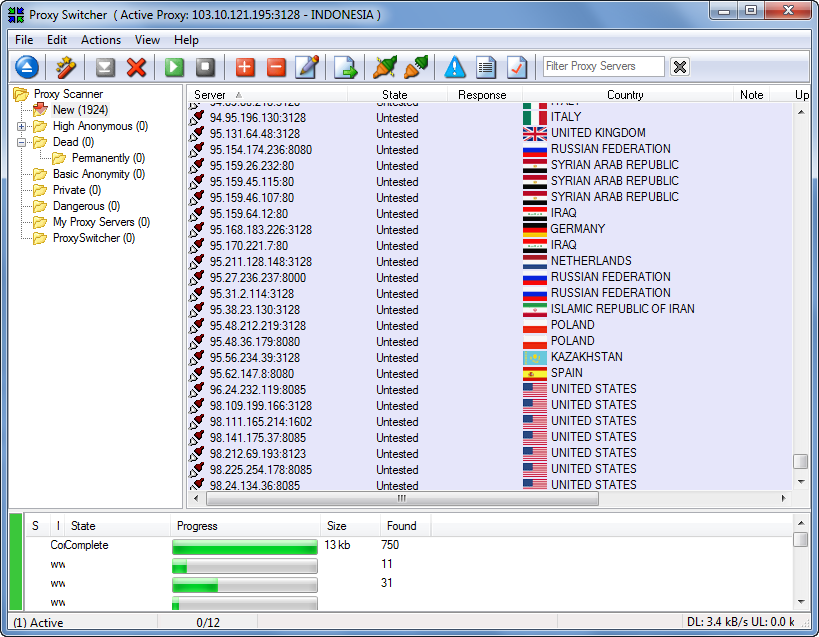Click the Complete progress bar row

click(x=245, y=546)
